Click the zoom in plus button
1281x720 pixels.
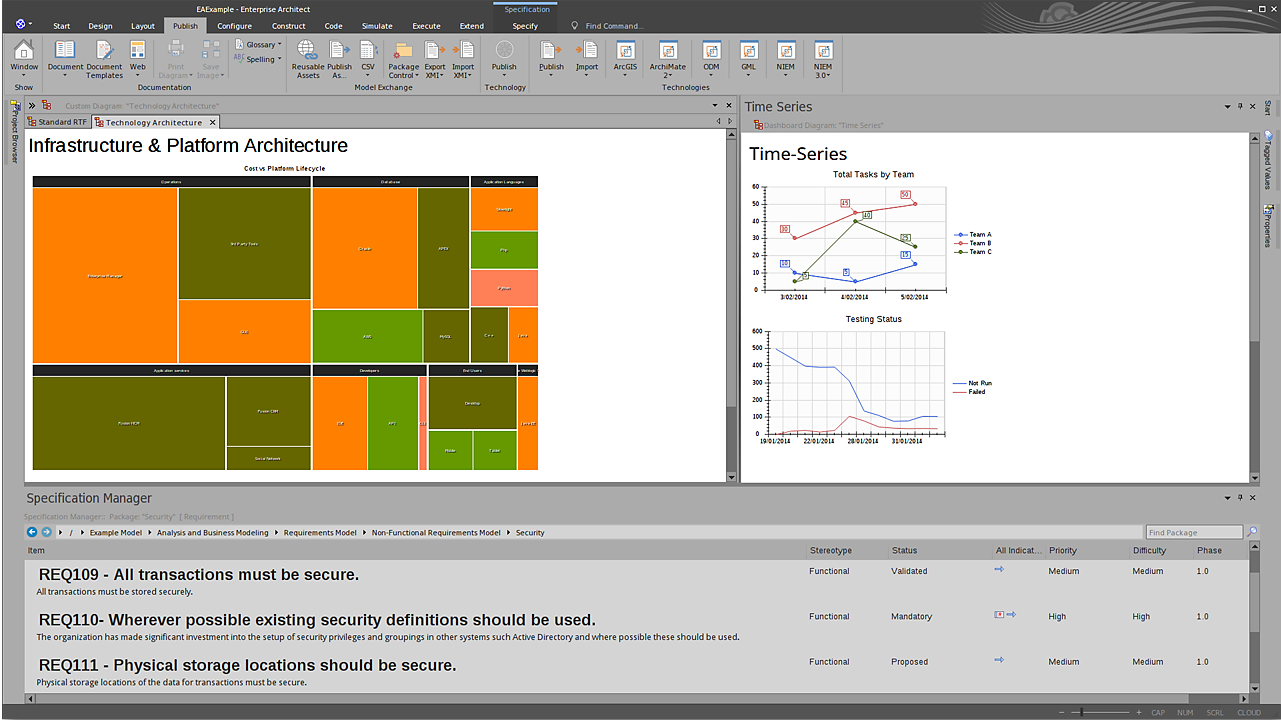pos(1138,713)
